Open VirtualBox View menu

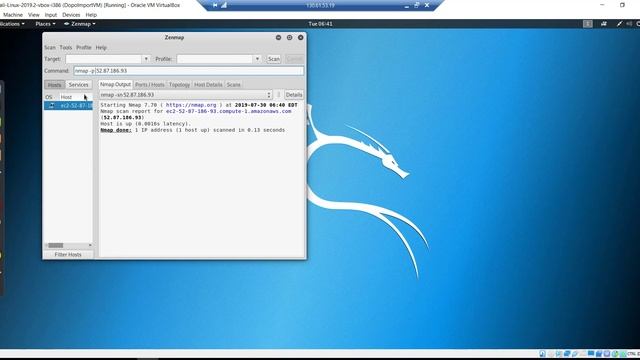point(33,15)
